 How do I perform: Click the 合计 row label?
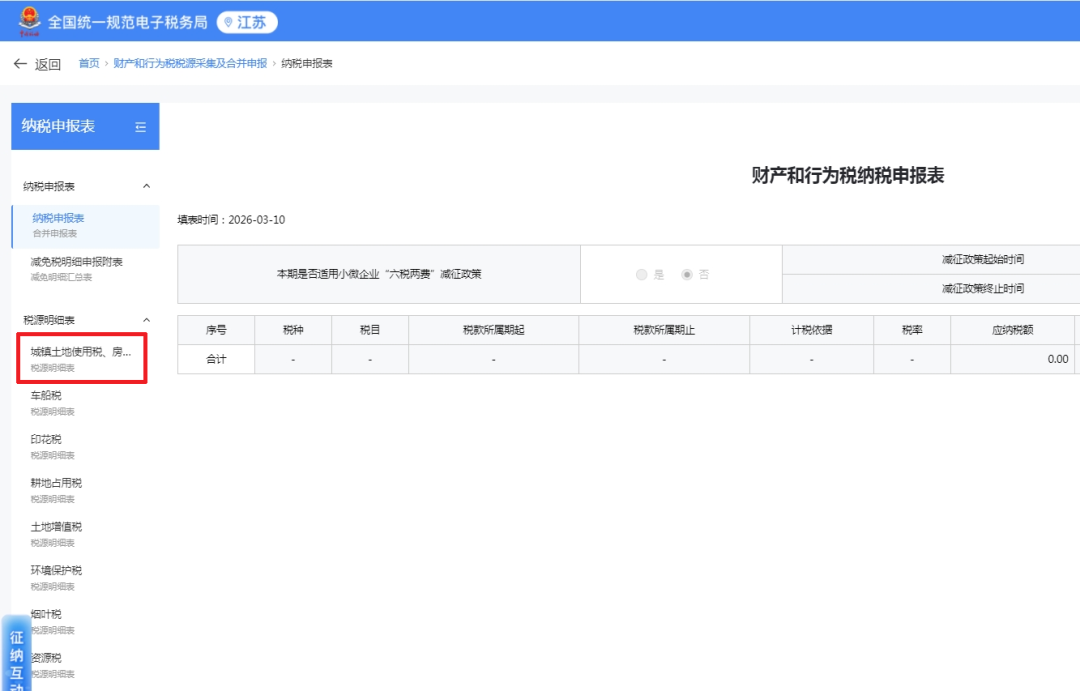[216, 360]
